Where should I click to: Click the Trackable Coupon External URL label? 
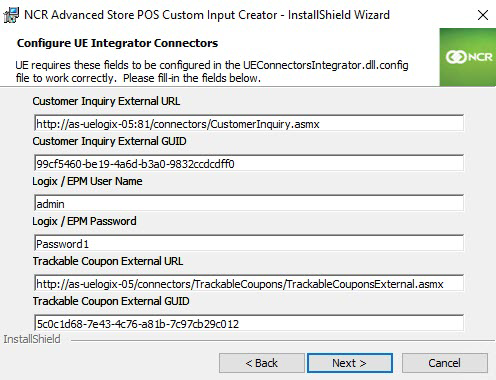pos(108,261)
